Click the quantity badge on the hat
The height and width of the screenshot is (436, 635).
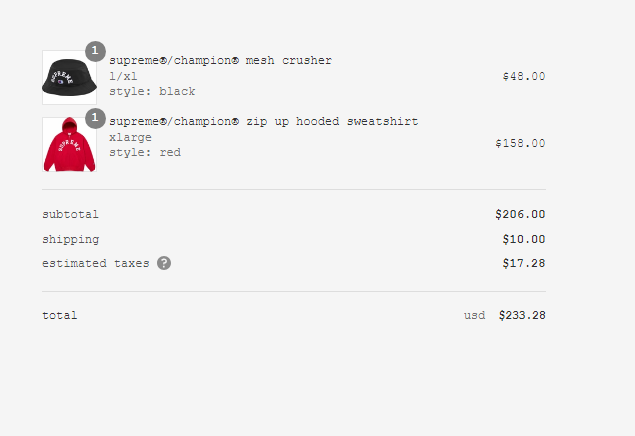[x=95, y=51]
